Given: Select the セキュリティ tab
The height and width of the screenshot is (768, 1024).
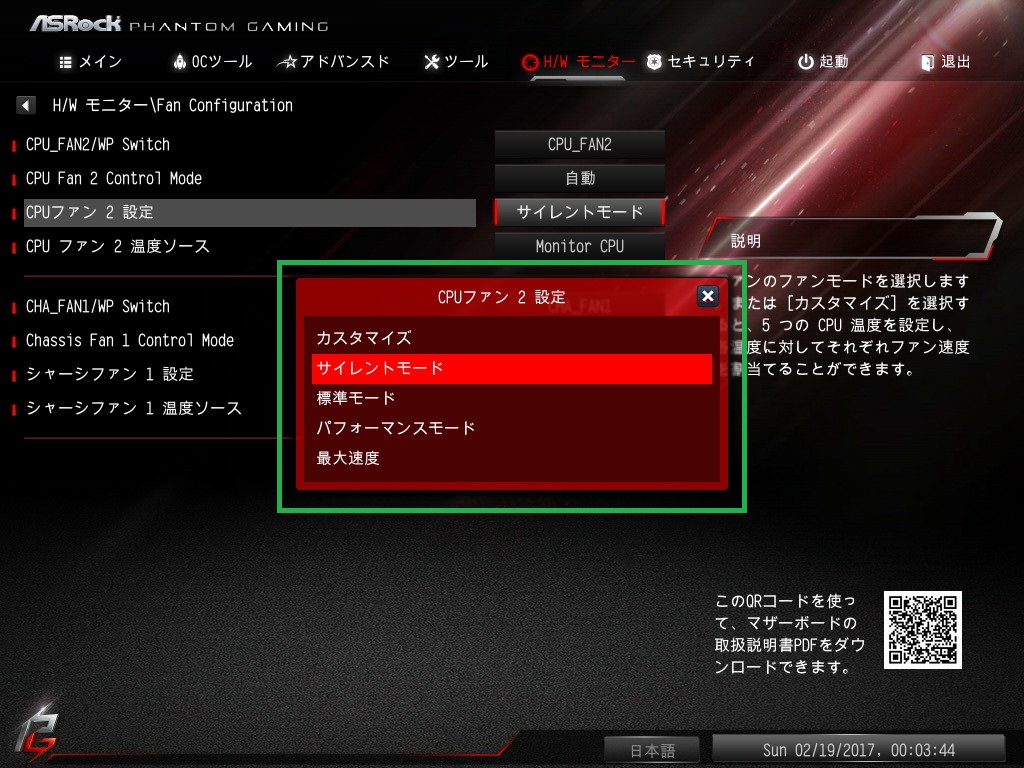Looking at the screenshot, I should click(x=700, y=62).
